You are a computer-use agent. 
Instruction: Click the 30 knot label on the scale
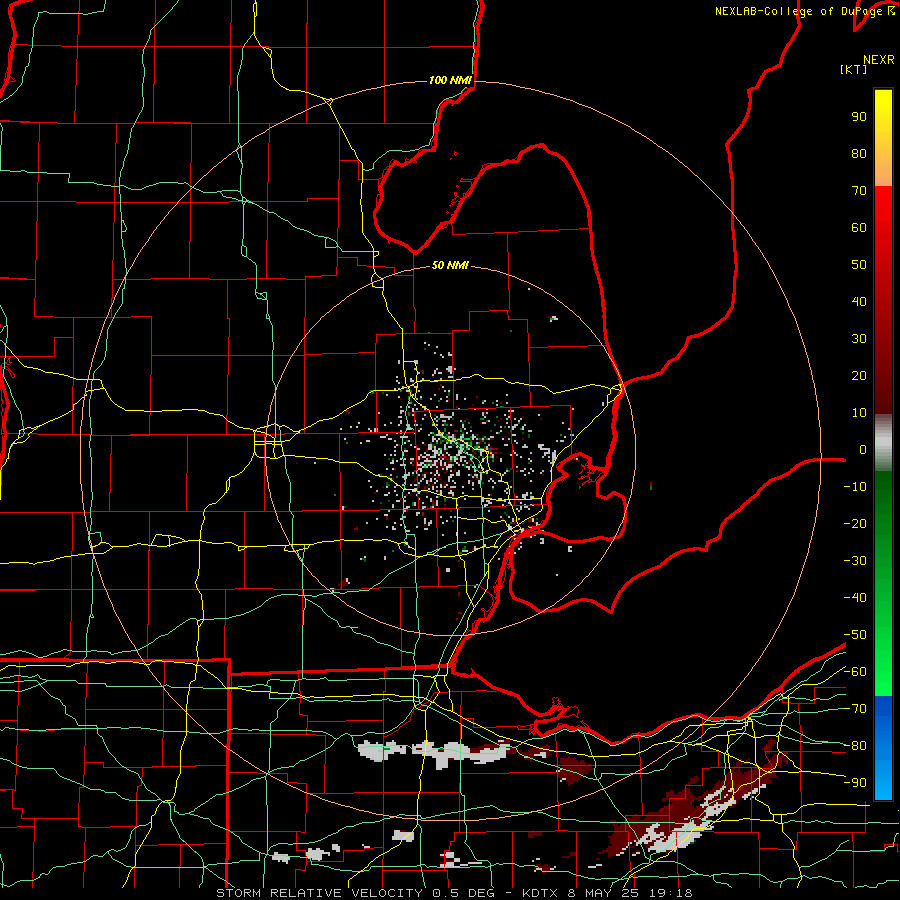click(859, 339)
